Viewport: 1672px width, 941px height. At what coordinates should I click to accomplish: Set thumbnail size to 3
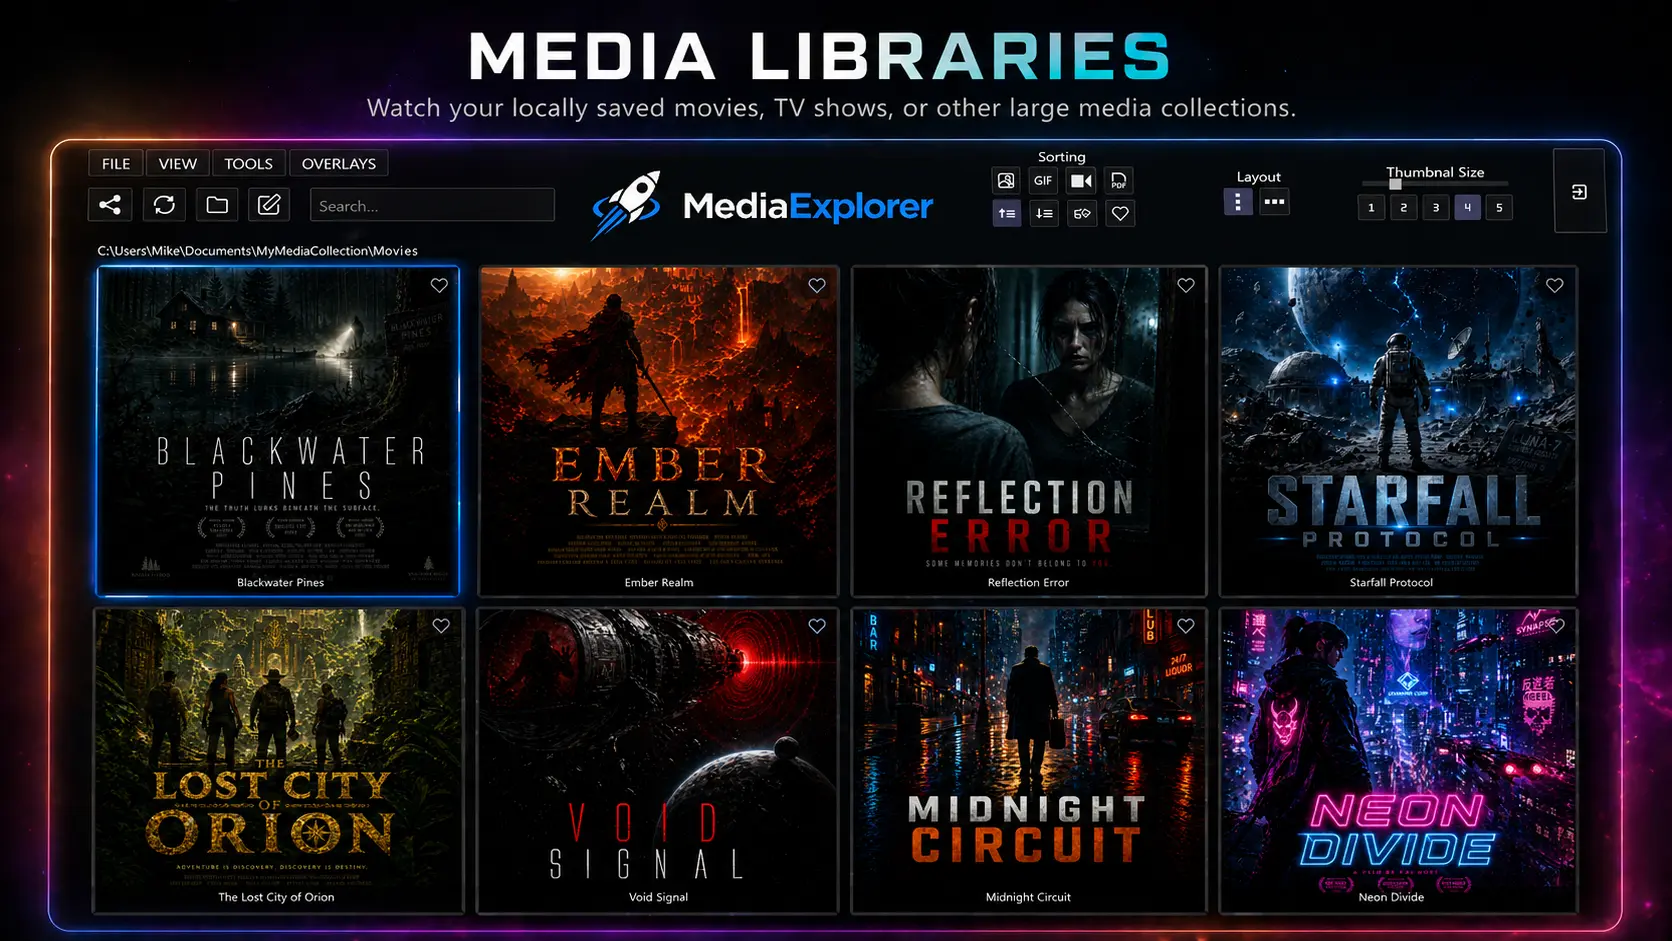(x=1436, y=208)
